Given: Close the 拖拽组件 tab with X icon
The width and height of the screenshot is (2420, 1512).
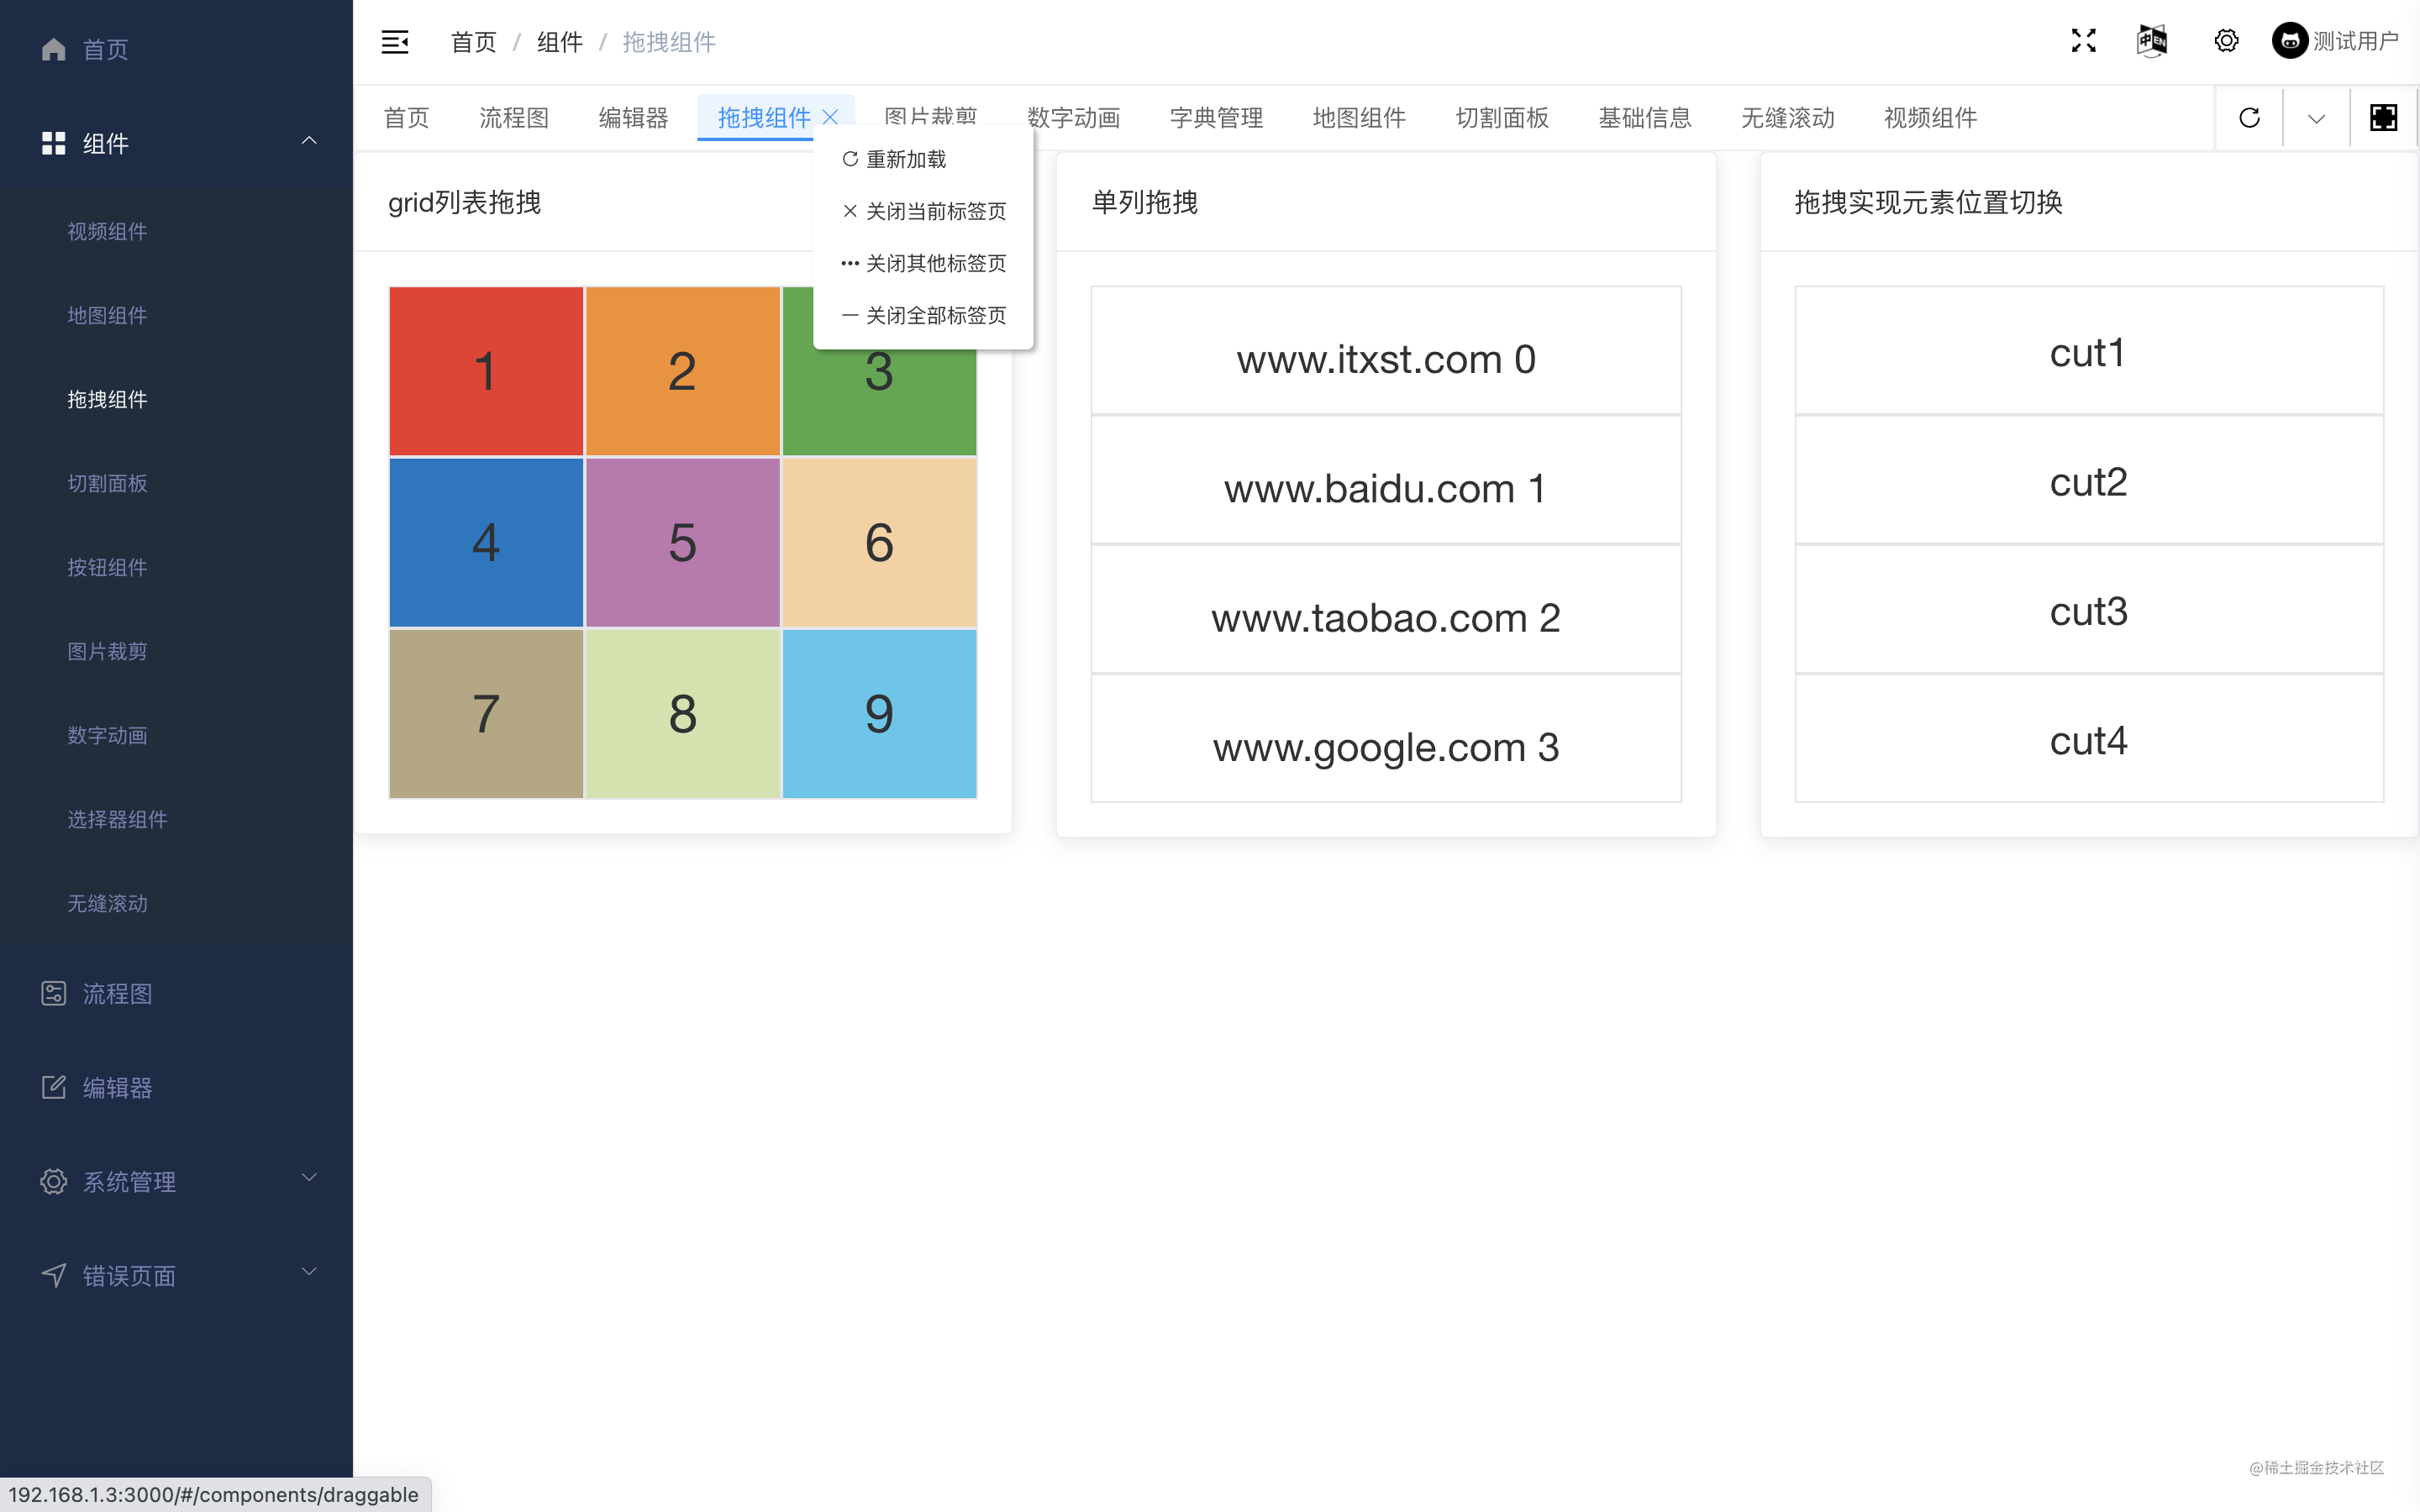Looking at the screenshot, I should (x=830, y=117).
